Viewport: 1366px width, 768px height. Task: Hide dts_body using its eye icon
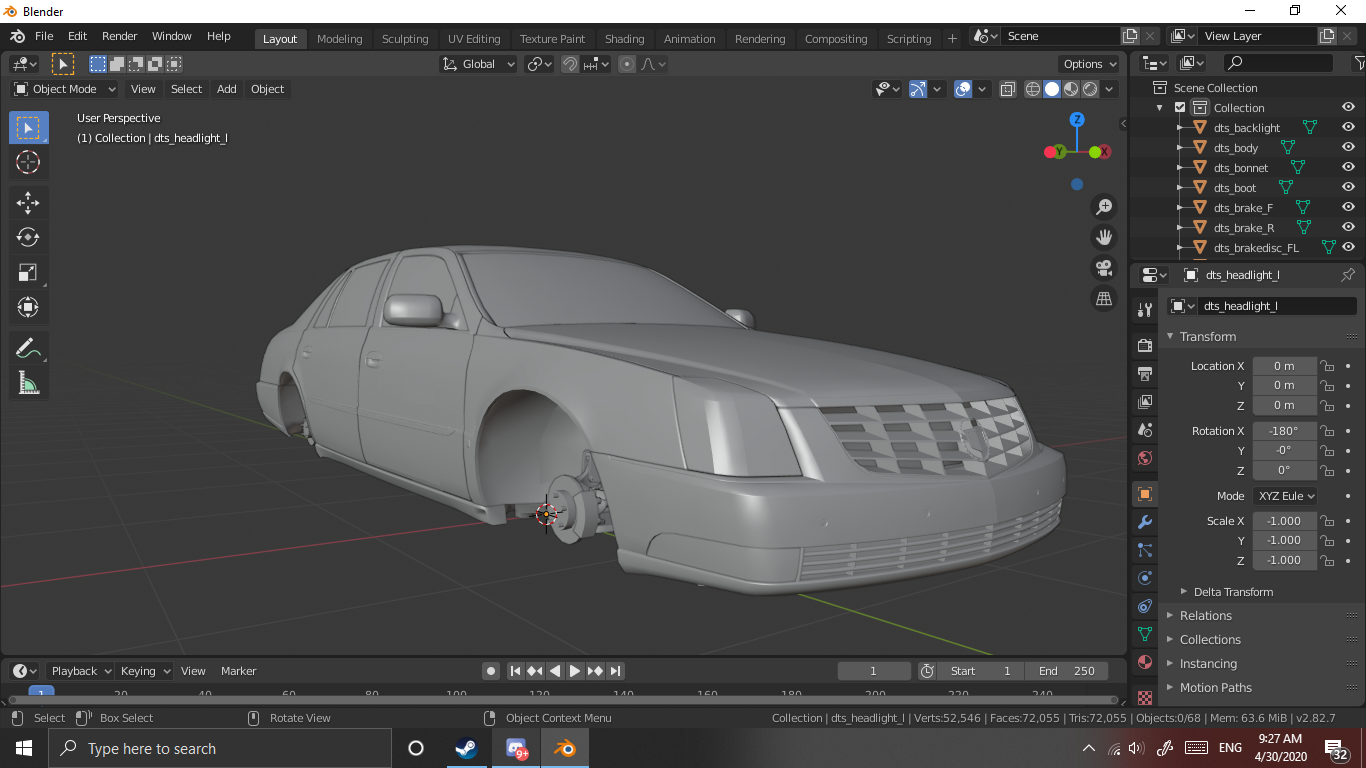(x=1348, y=148)
